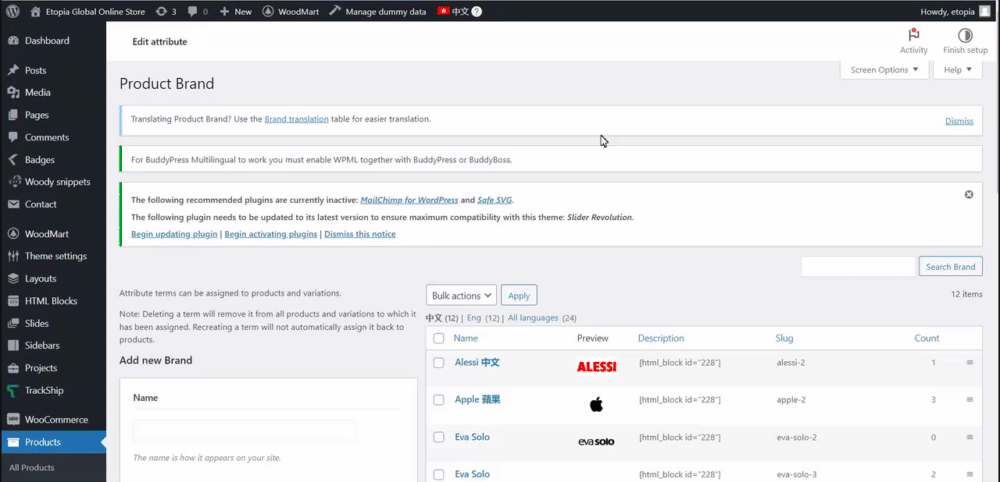This screenshot has height=482, width=1000.
Task: Dismiss the translation notice
Action: tap(959, 121)
